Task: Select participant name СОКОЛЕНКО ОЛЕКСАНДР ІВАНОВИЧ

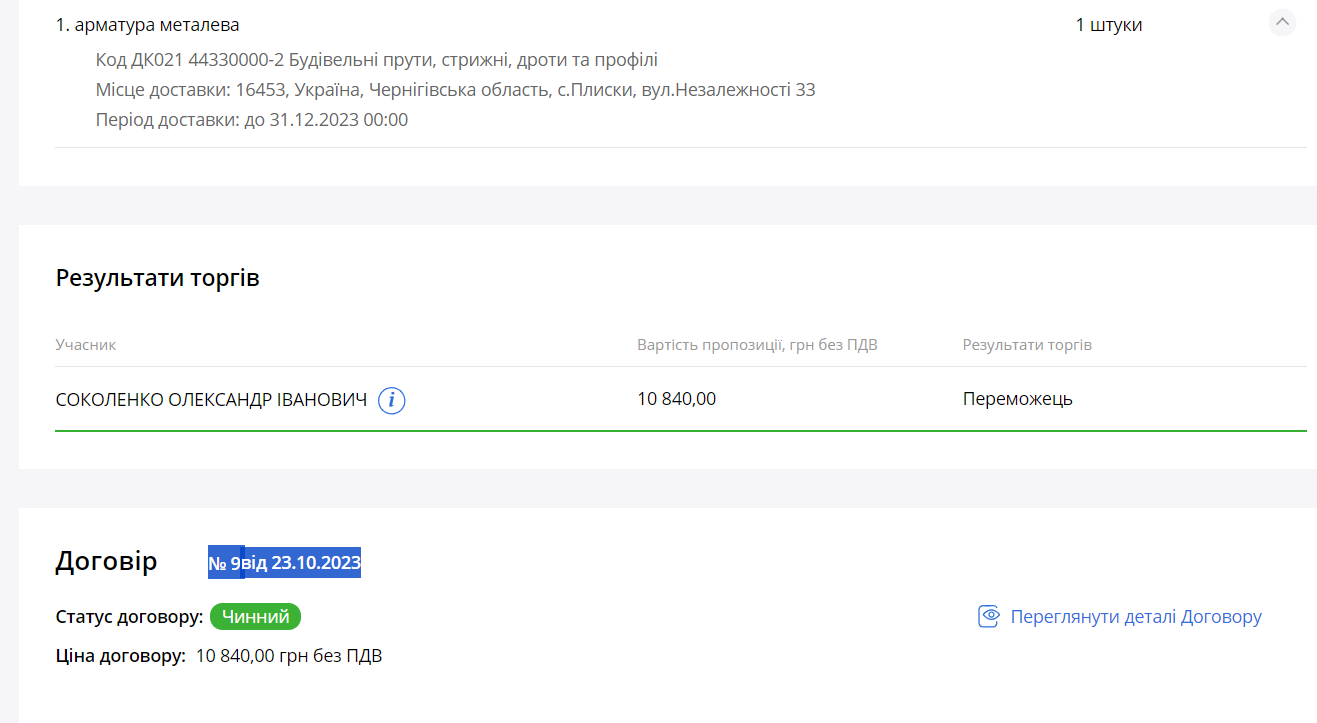Action: point(211,400)
